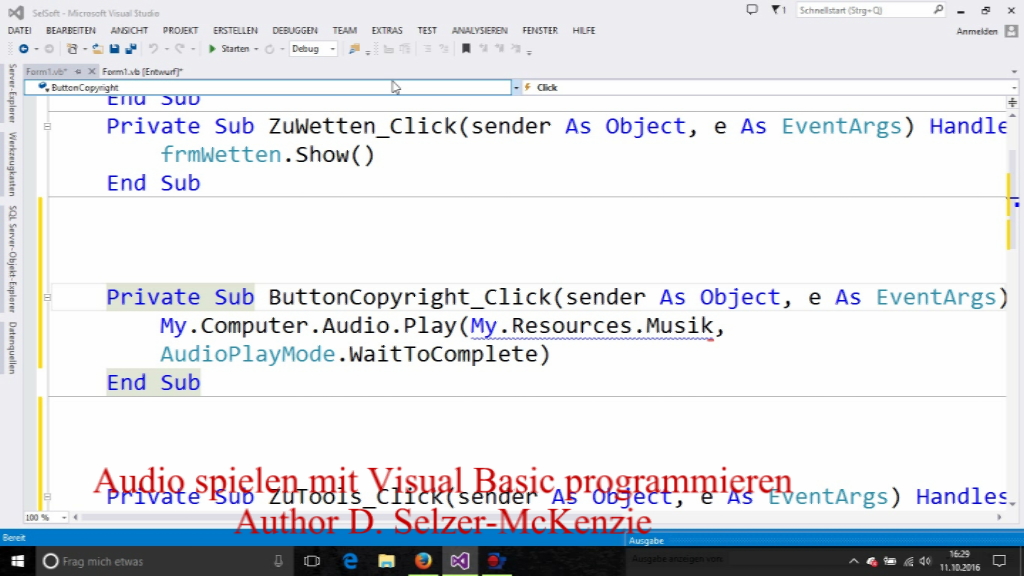Click the Save All icon
The image size is (1024, 576).
point(132,48)
